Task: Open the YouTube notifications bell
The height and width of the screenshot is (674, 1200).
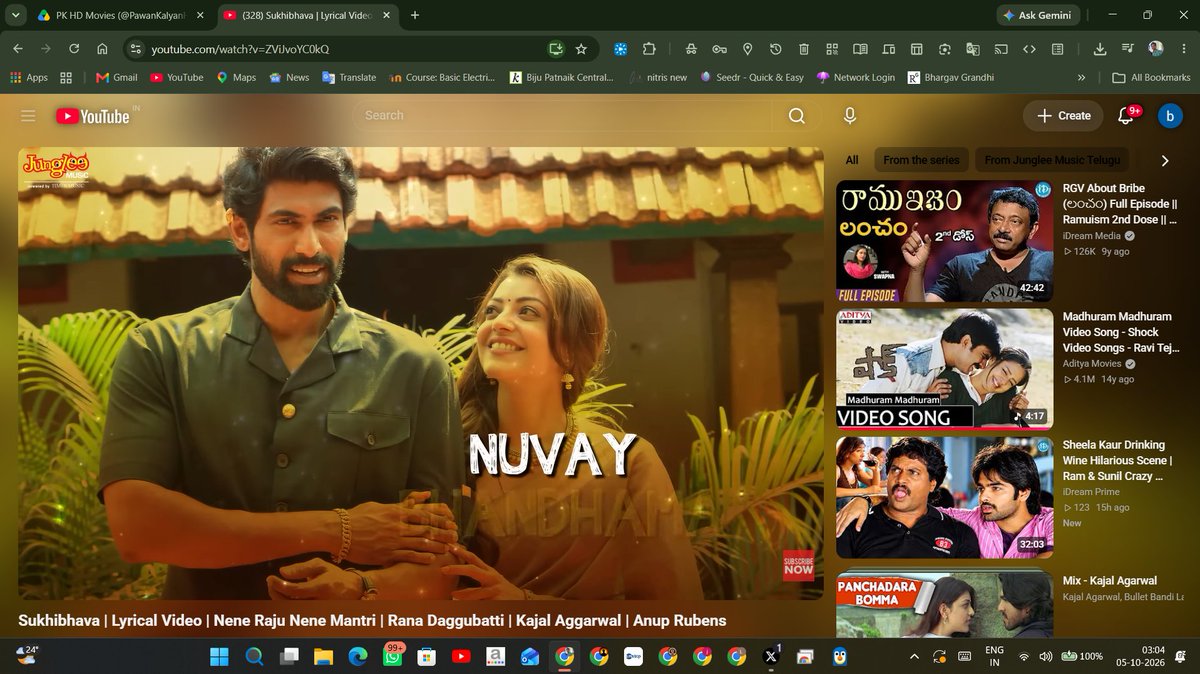Action: 1126,116
